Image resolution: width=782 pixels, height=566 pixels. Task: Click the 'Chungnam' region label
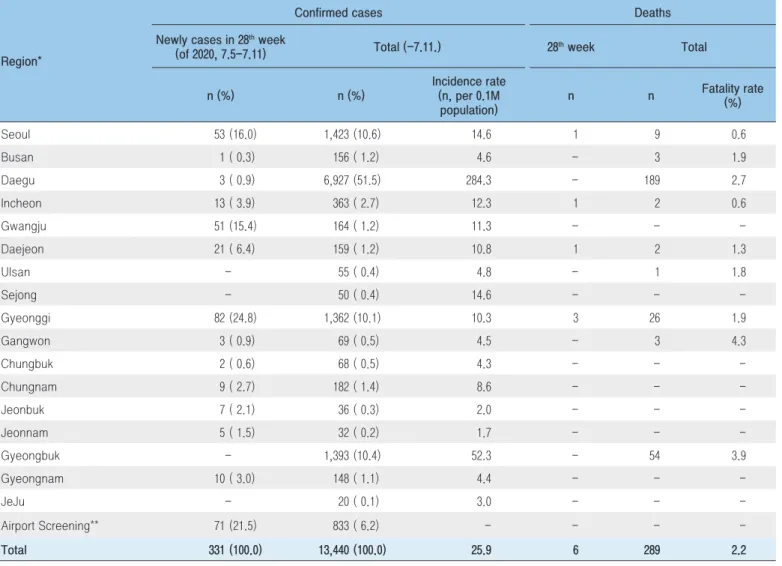coord(28,386)
